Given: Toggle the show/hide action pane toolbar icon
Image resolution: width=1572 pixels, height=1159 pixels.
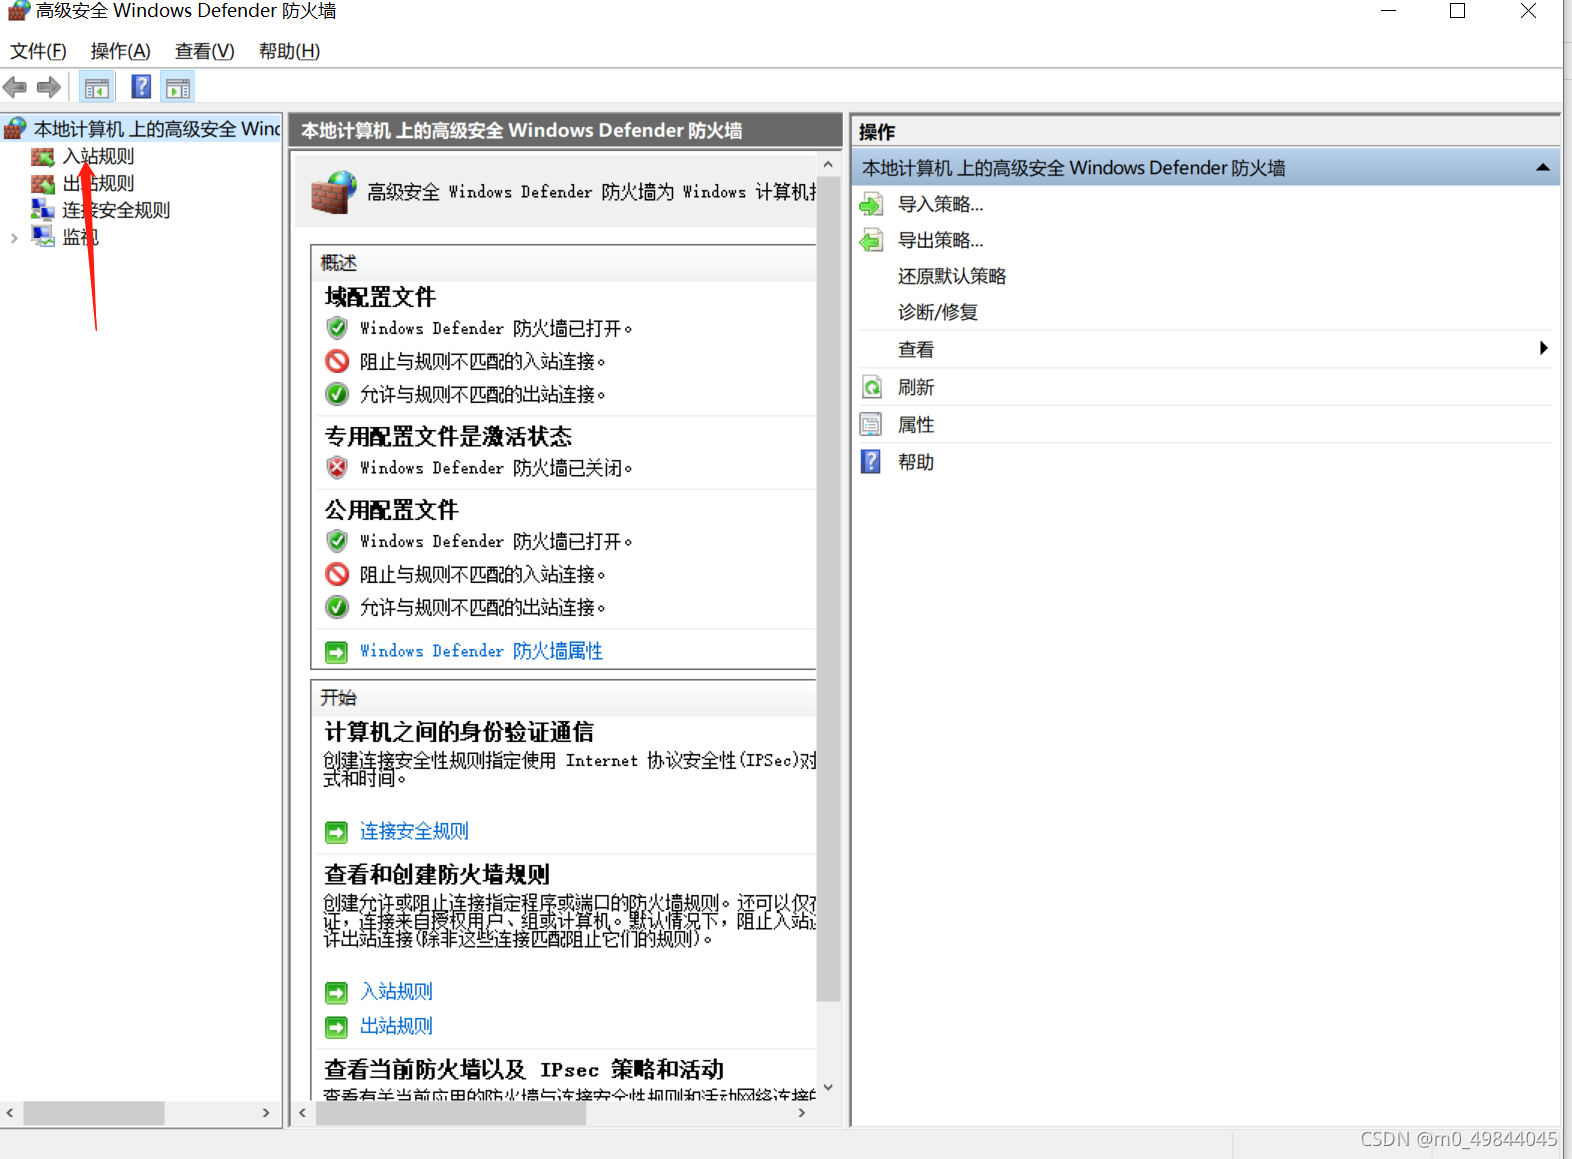Looking at the screenshot, I should point(178,88).
